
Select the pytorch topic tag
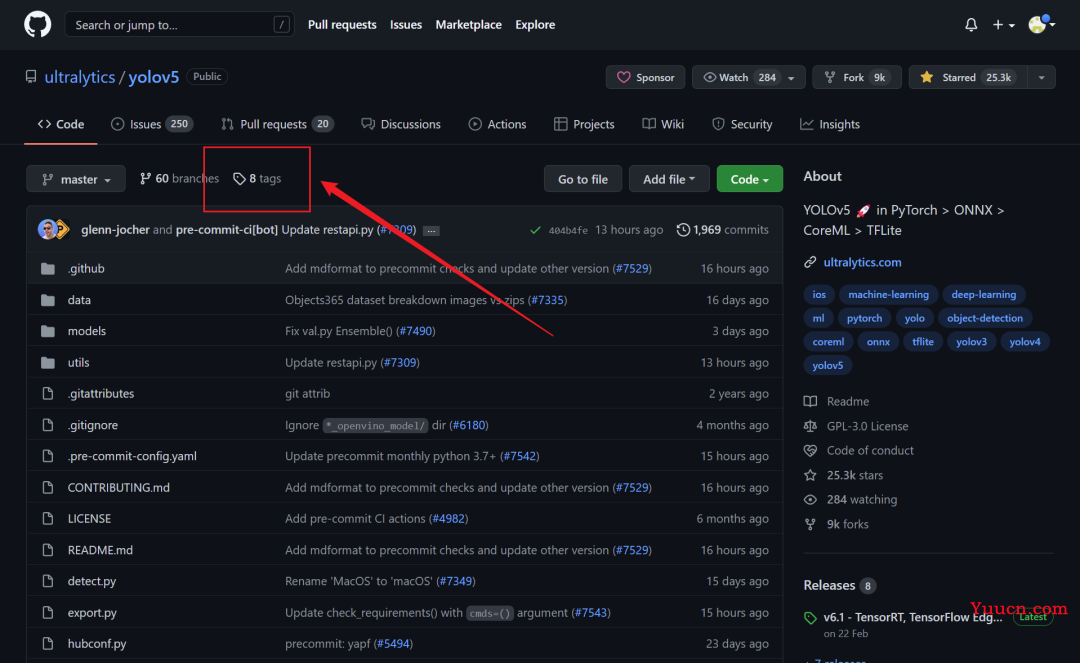tap(864, 318)
